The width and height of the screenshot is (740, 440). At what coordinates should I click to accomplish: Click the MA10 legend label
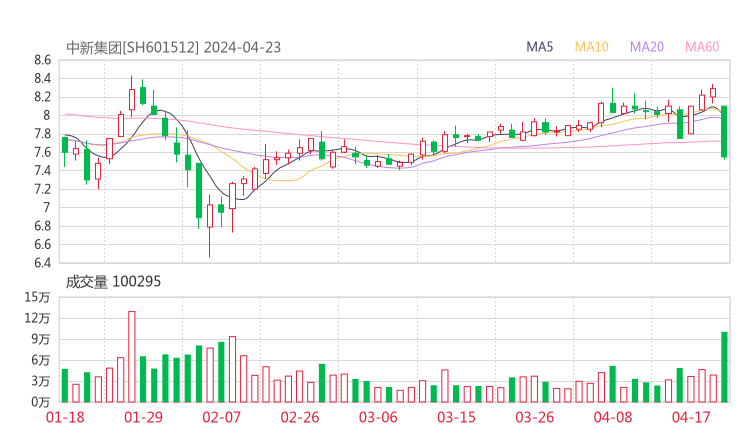591,47
